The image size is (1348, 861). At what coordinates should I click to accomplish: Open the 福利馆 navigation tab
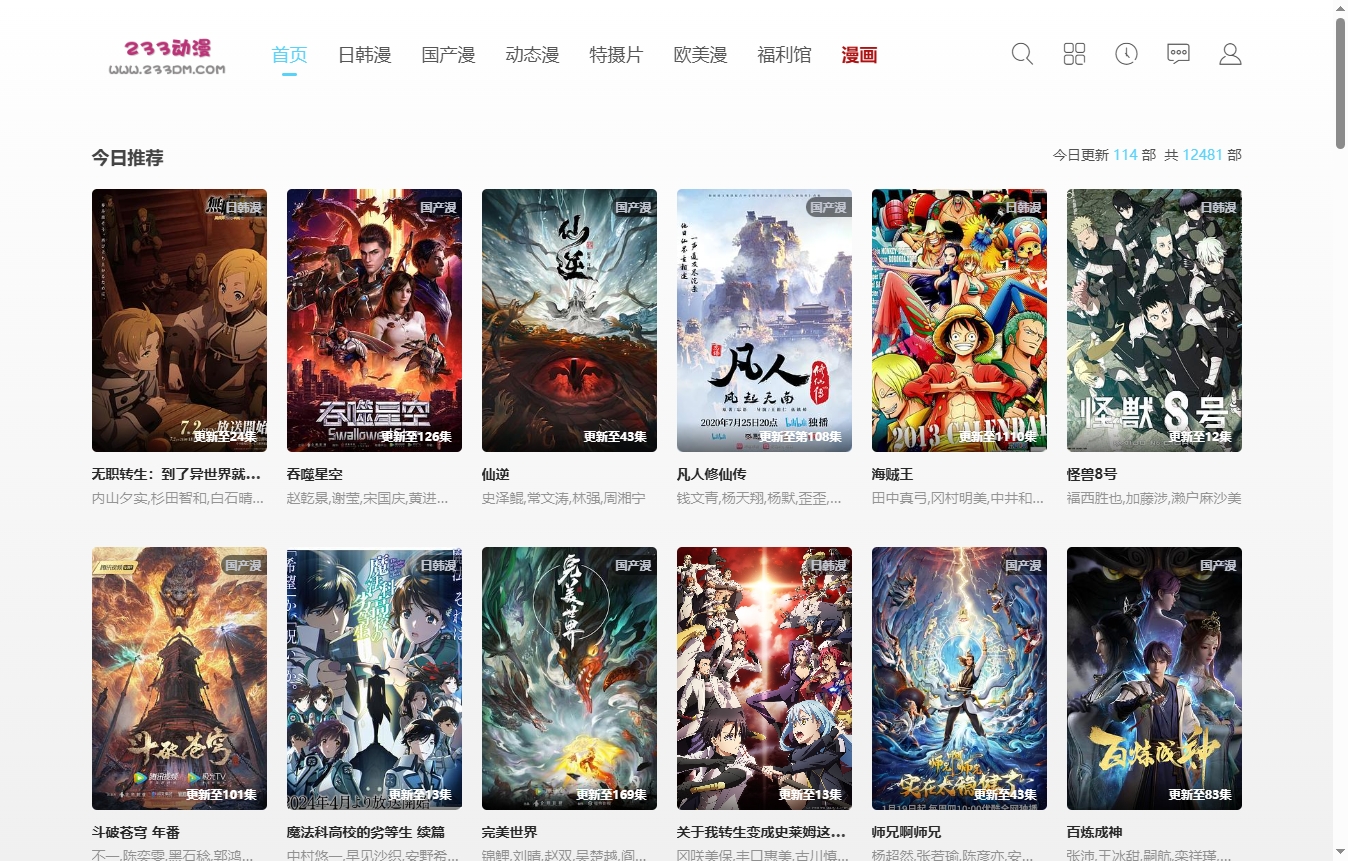coord(784,55)
